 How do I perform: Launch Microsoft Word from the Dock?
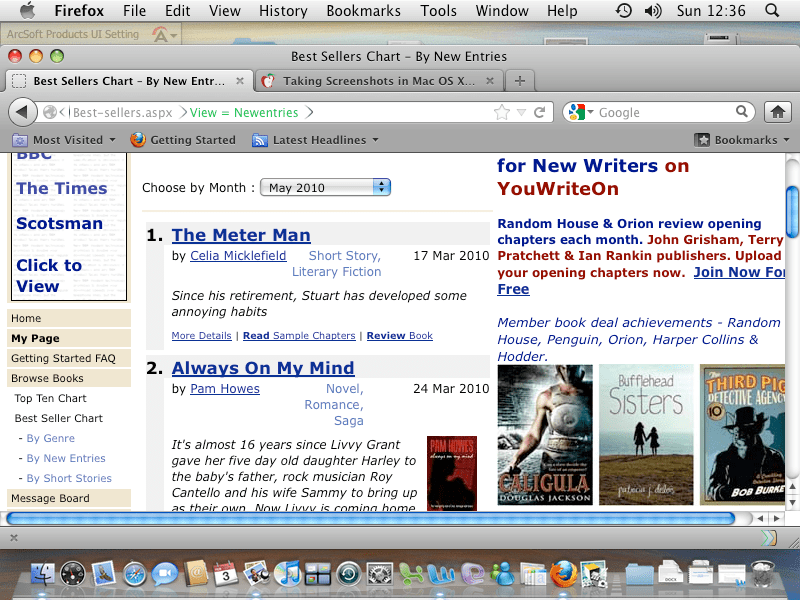click(x=441, y=573)
